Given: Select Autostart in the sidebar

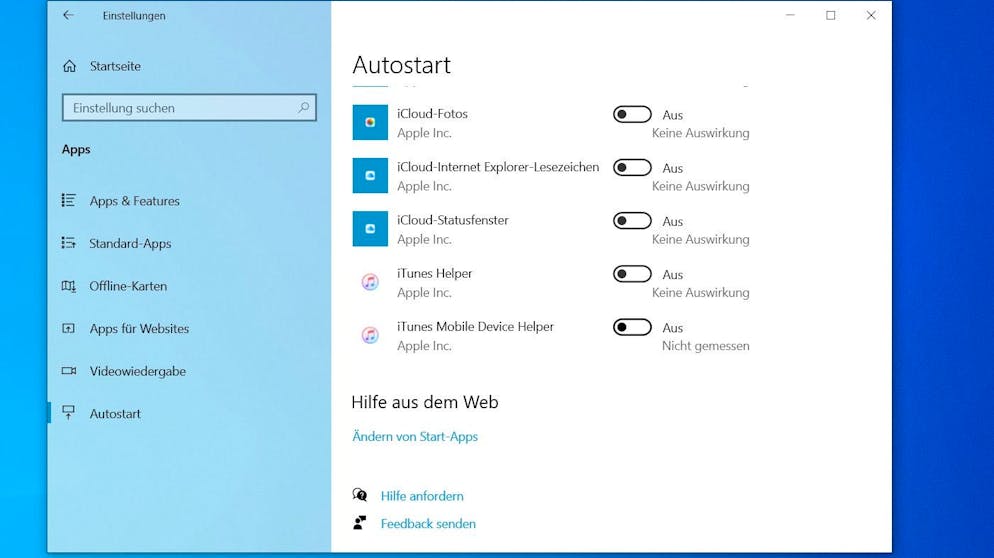Looking at the screenshot, I should coord(115,413).
